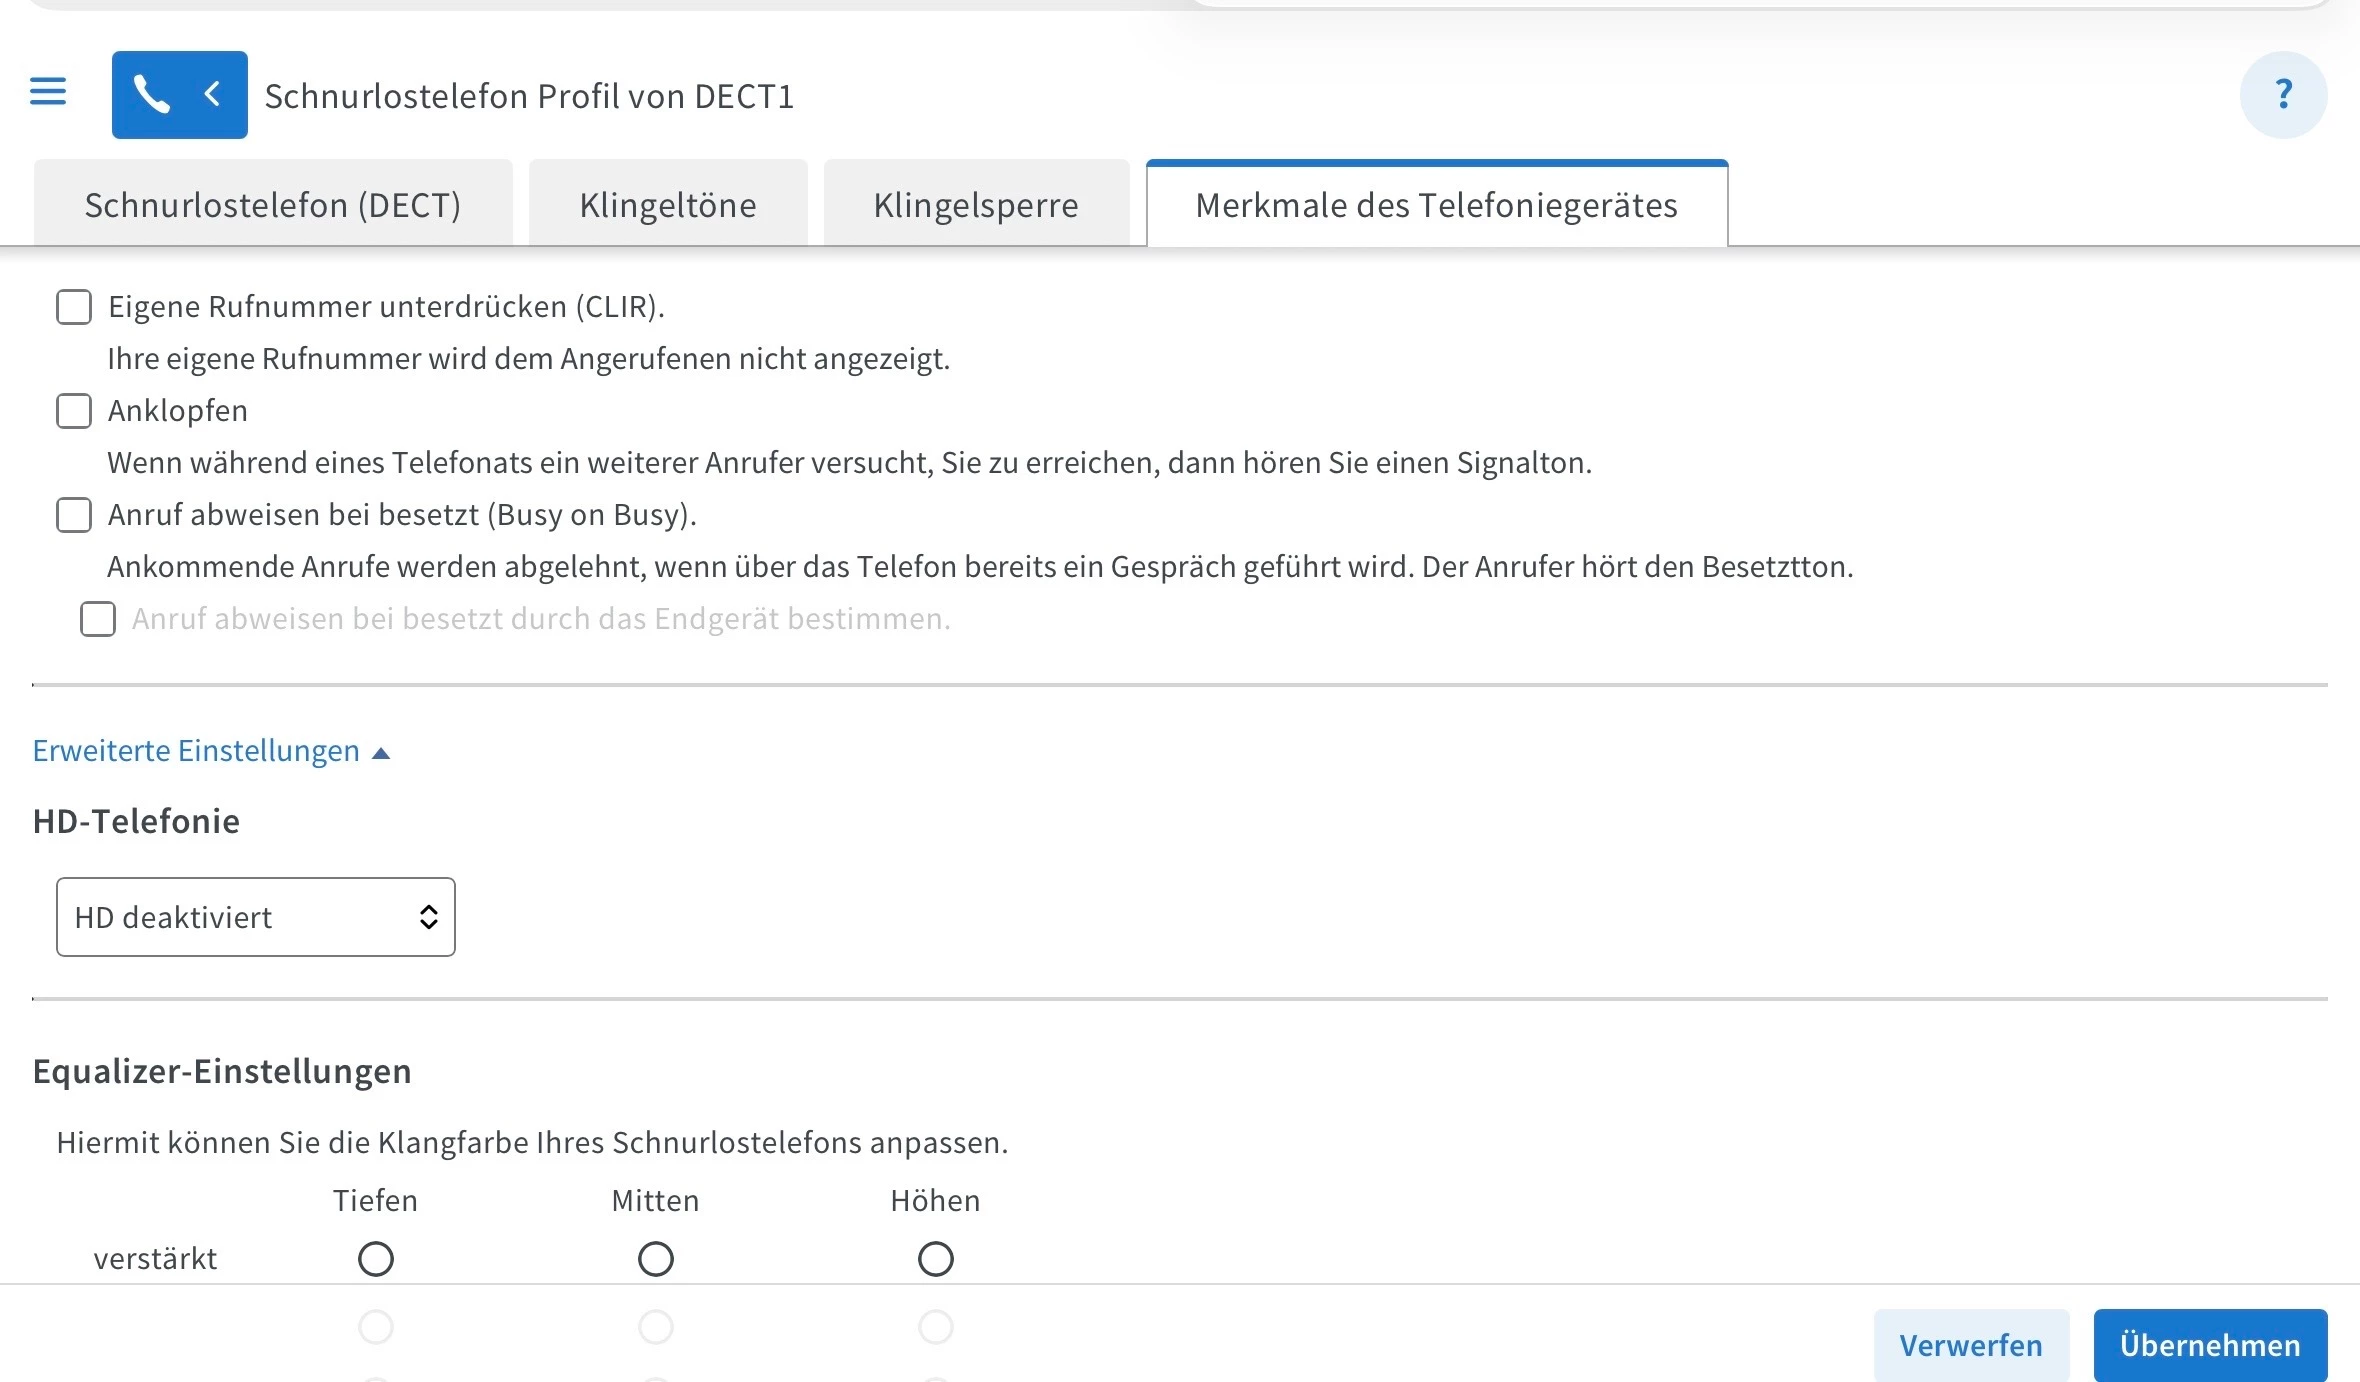Toggle the Anklopfen checkbox
This screenshot has width=2360, height=1382.
pyautogui.click(x=74, y=411)
